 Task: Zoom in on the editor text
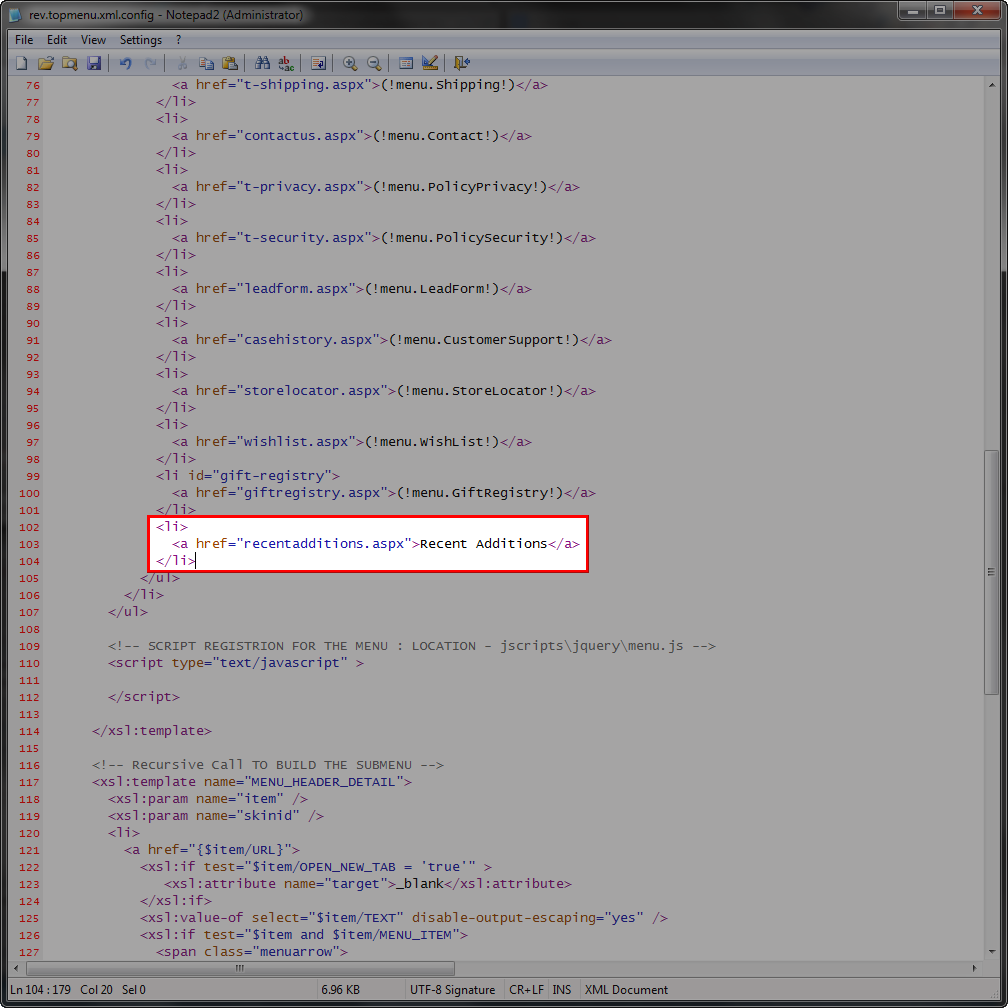350,63
